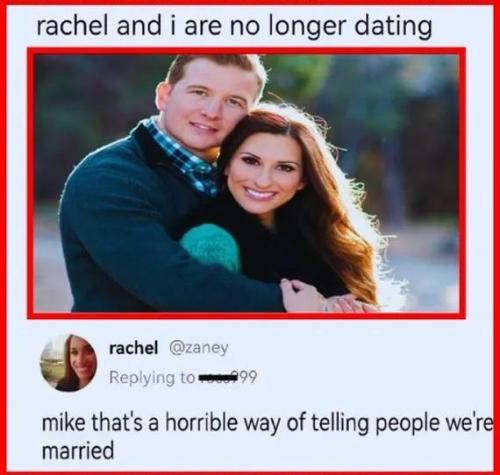Click the red border framing the photo
The image size is (500, 475).
(246, 51)
